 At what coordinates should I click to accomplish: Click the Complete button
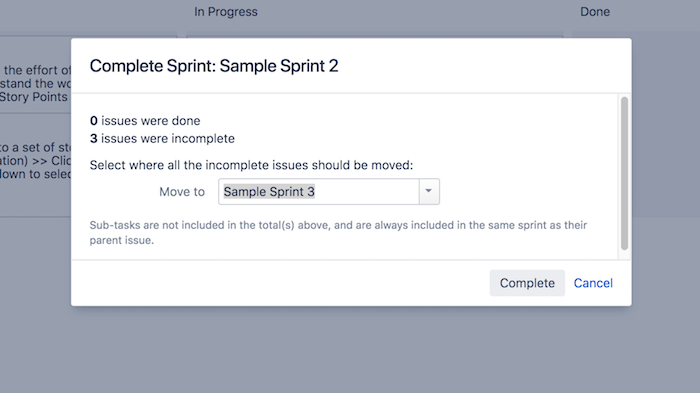527,283
